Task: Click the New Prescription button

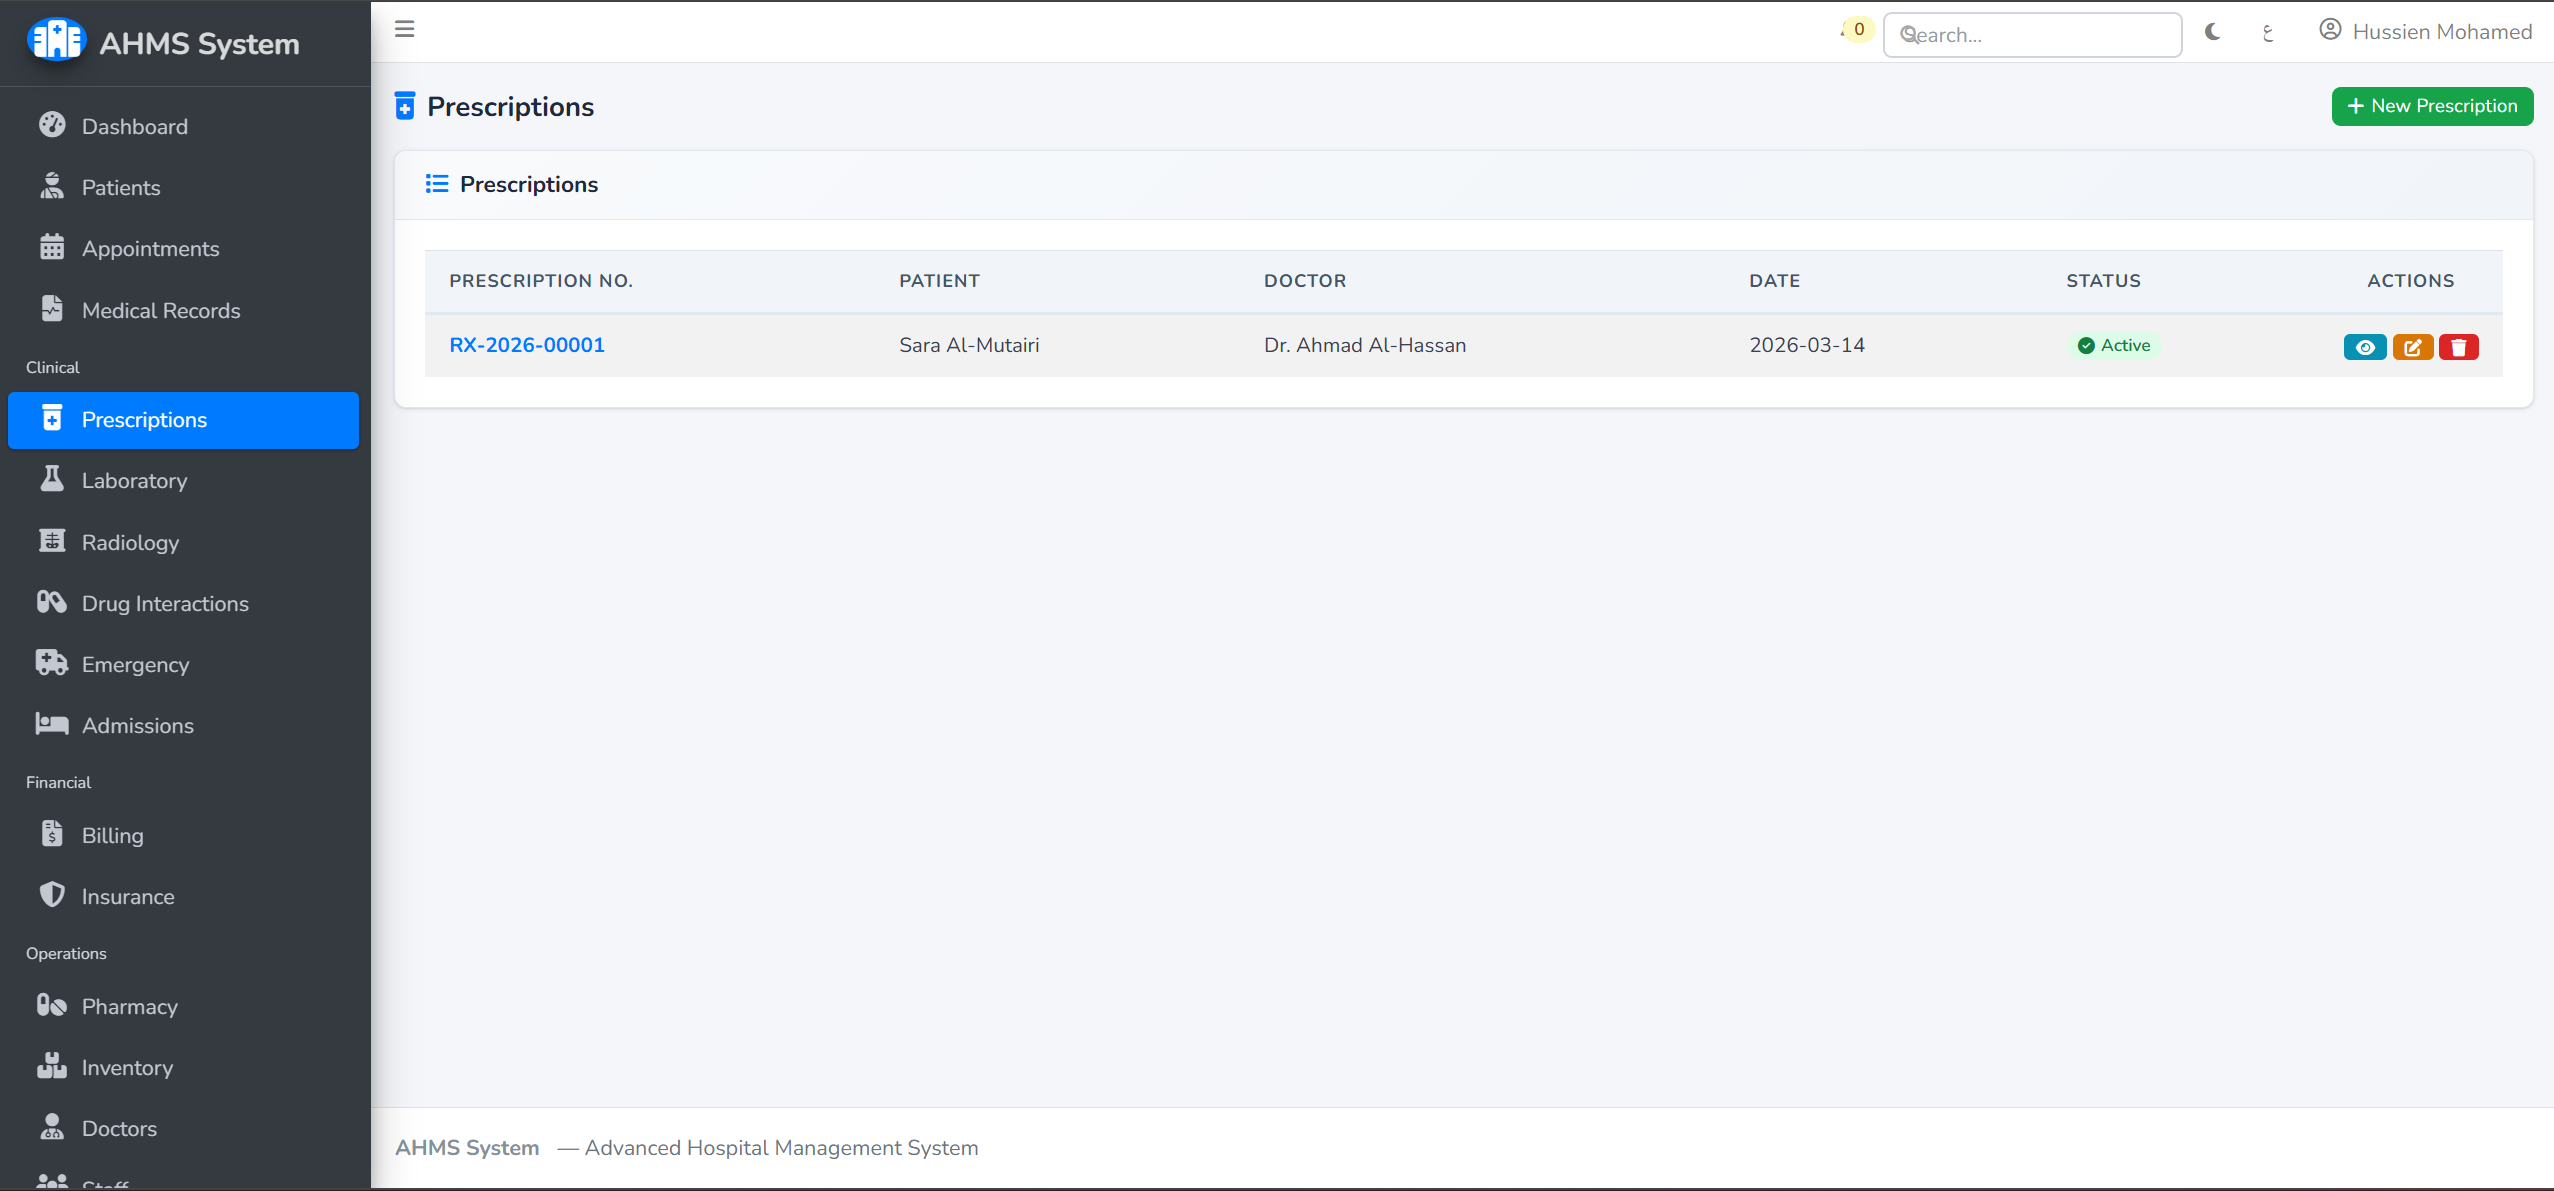Action: [x=2431, y=106]
